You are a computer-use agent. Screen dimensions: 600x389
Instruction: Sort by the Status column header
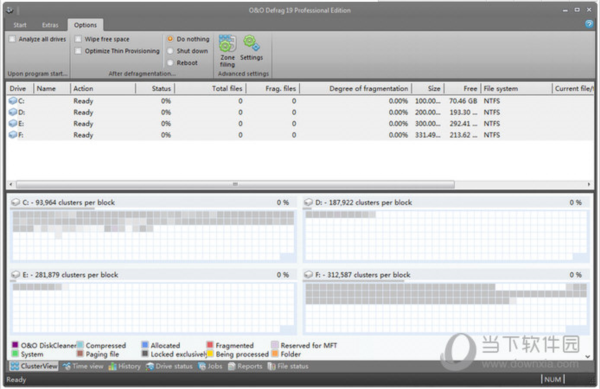pyautogui.click(x=155, y=88)
